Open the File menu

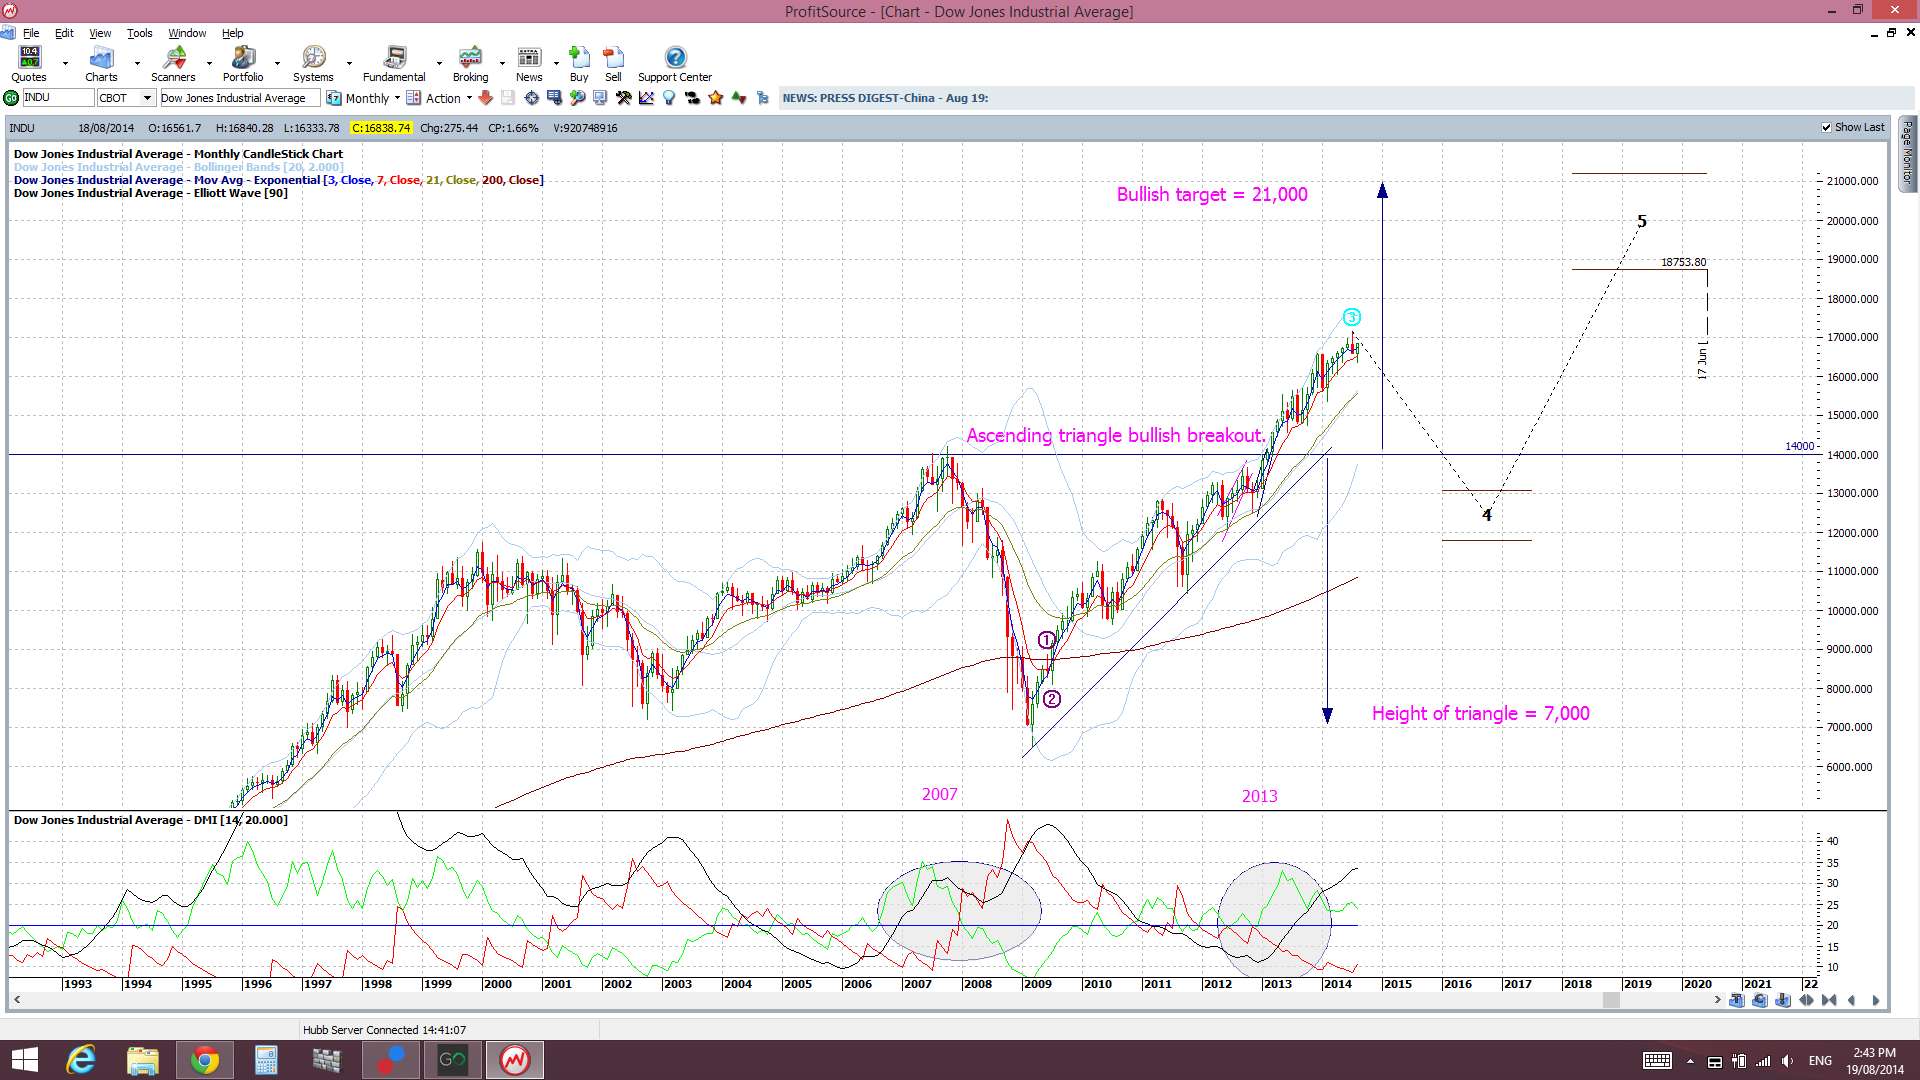point(31,33)
